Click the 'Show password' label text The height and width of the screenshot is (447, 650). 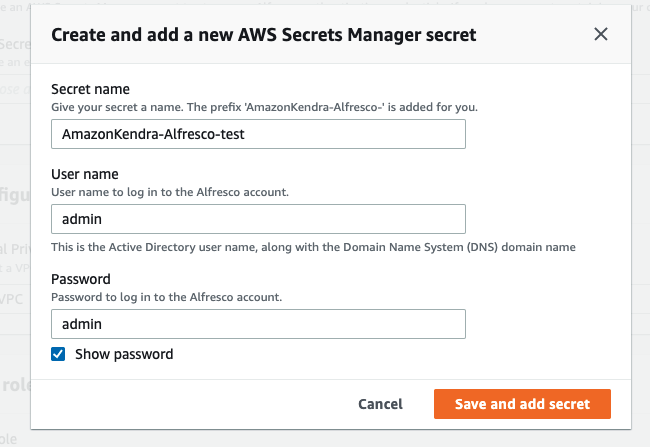[x=124, y=354]
